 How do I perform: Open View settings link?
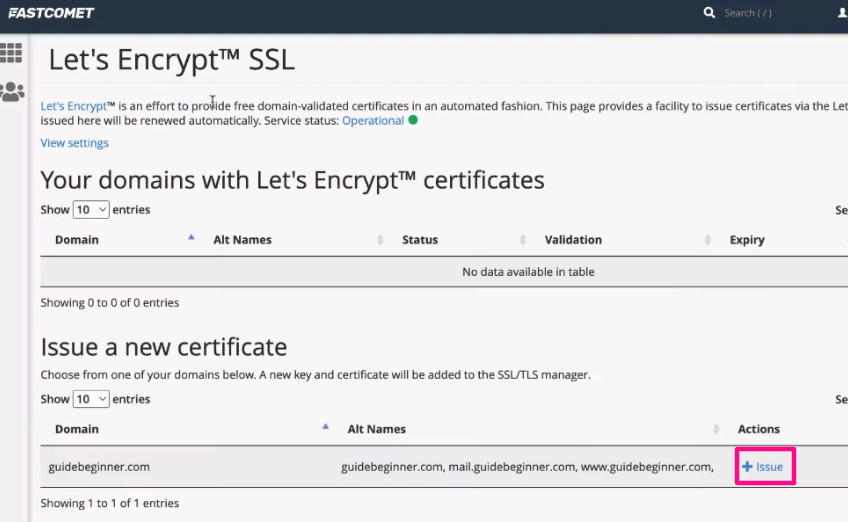pos(75,143)
